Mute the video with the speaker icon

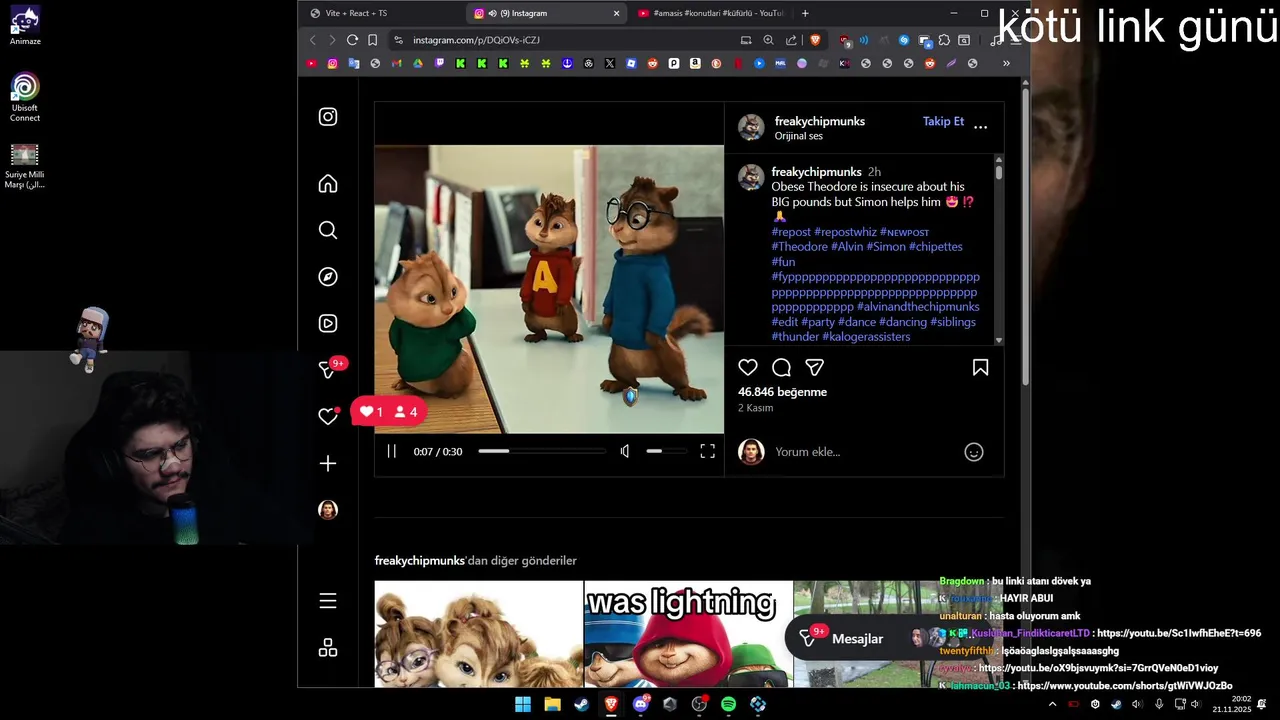625,451
